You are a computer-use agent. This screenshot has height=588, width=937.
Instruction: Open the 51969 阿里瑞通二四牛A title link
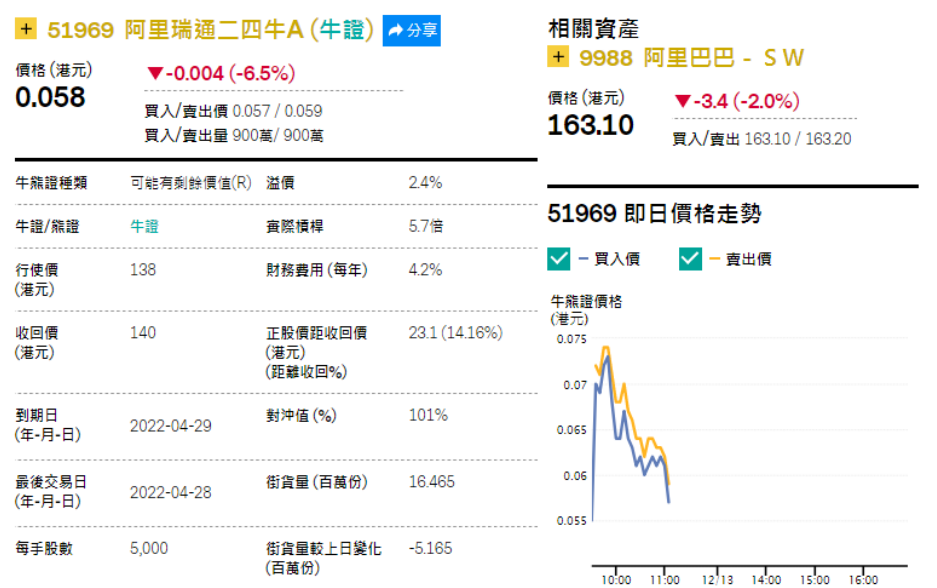[x=211, y=30]
